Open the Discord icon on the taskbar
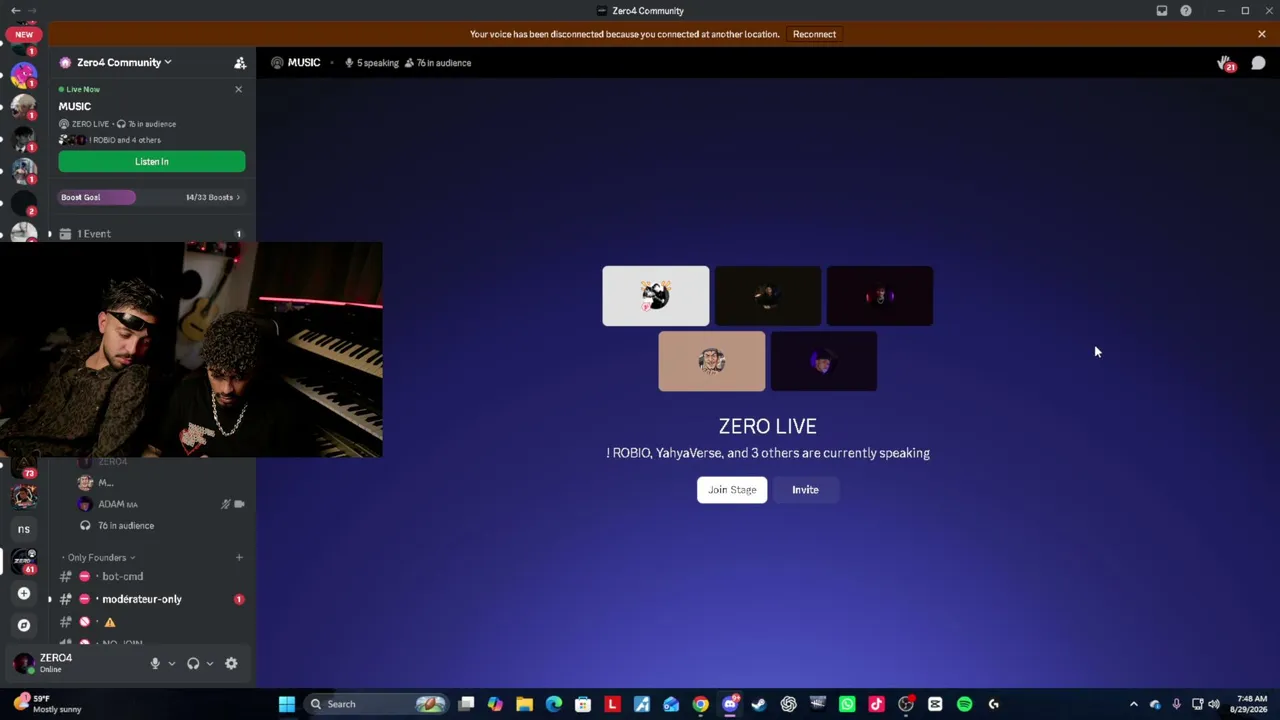This screenshot has height=720, width=1280. click(x=730, y=704)
